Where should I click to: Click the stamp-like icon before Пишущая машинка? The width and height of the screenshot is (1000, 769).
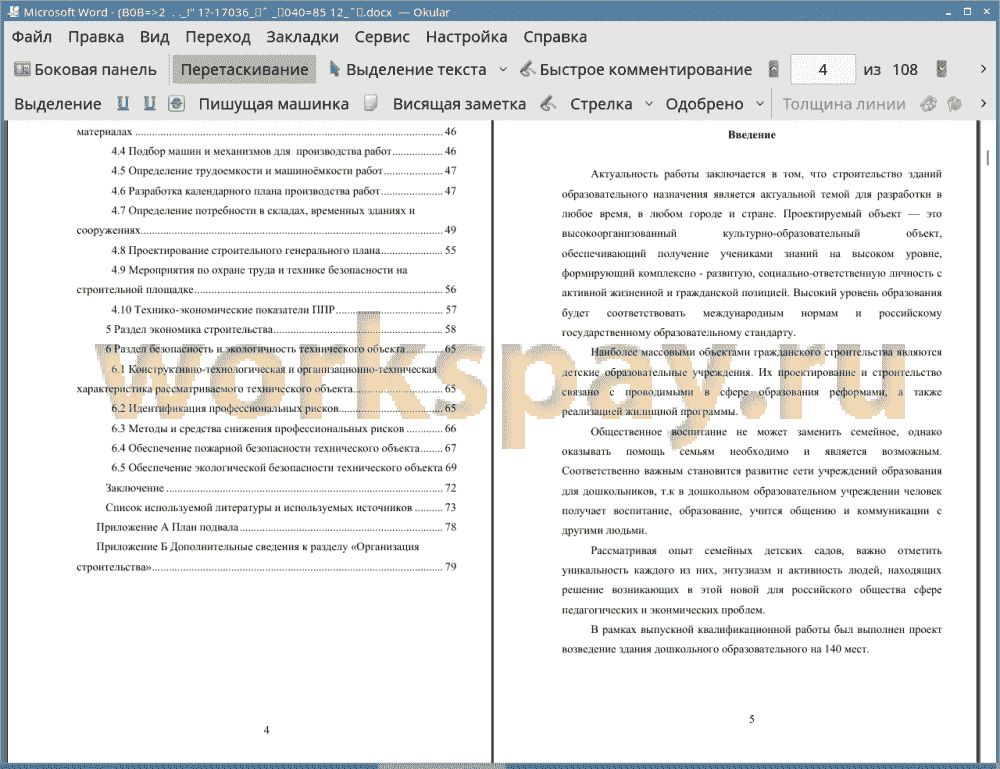[x=176, y=103]
